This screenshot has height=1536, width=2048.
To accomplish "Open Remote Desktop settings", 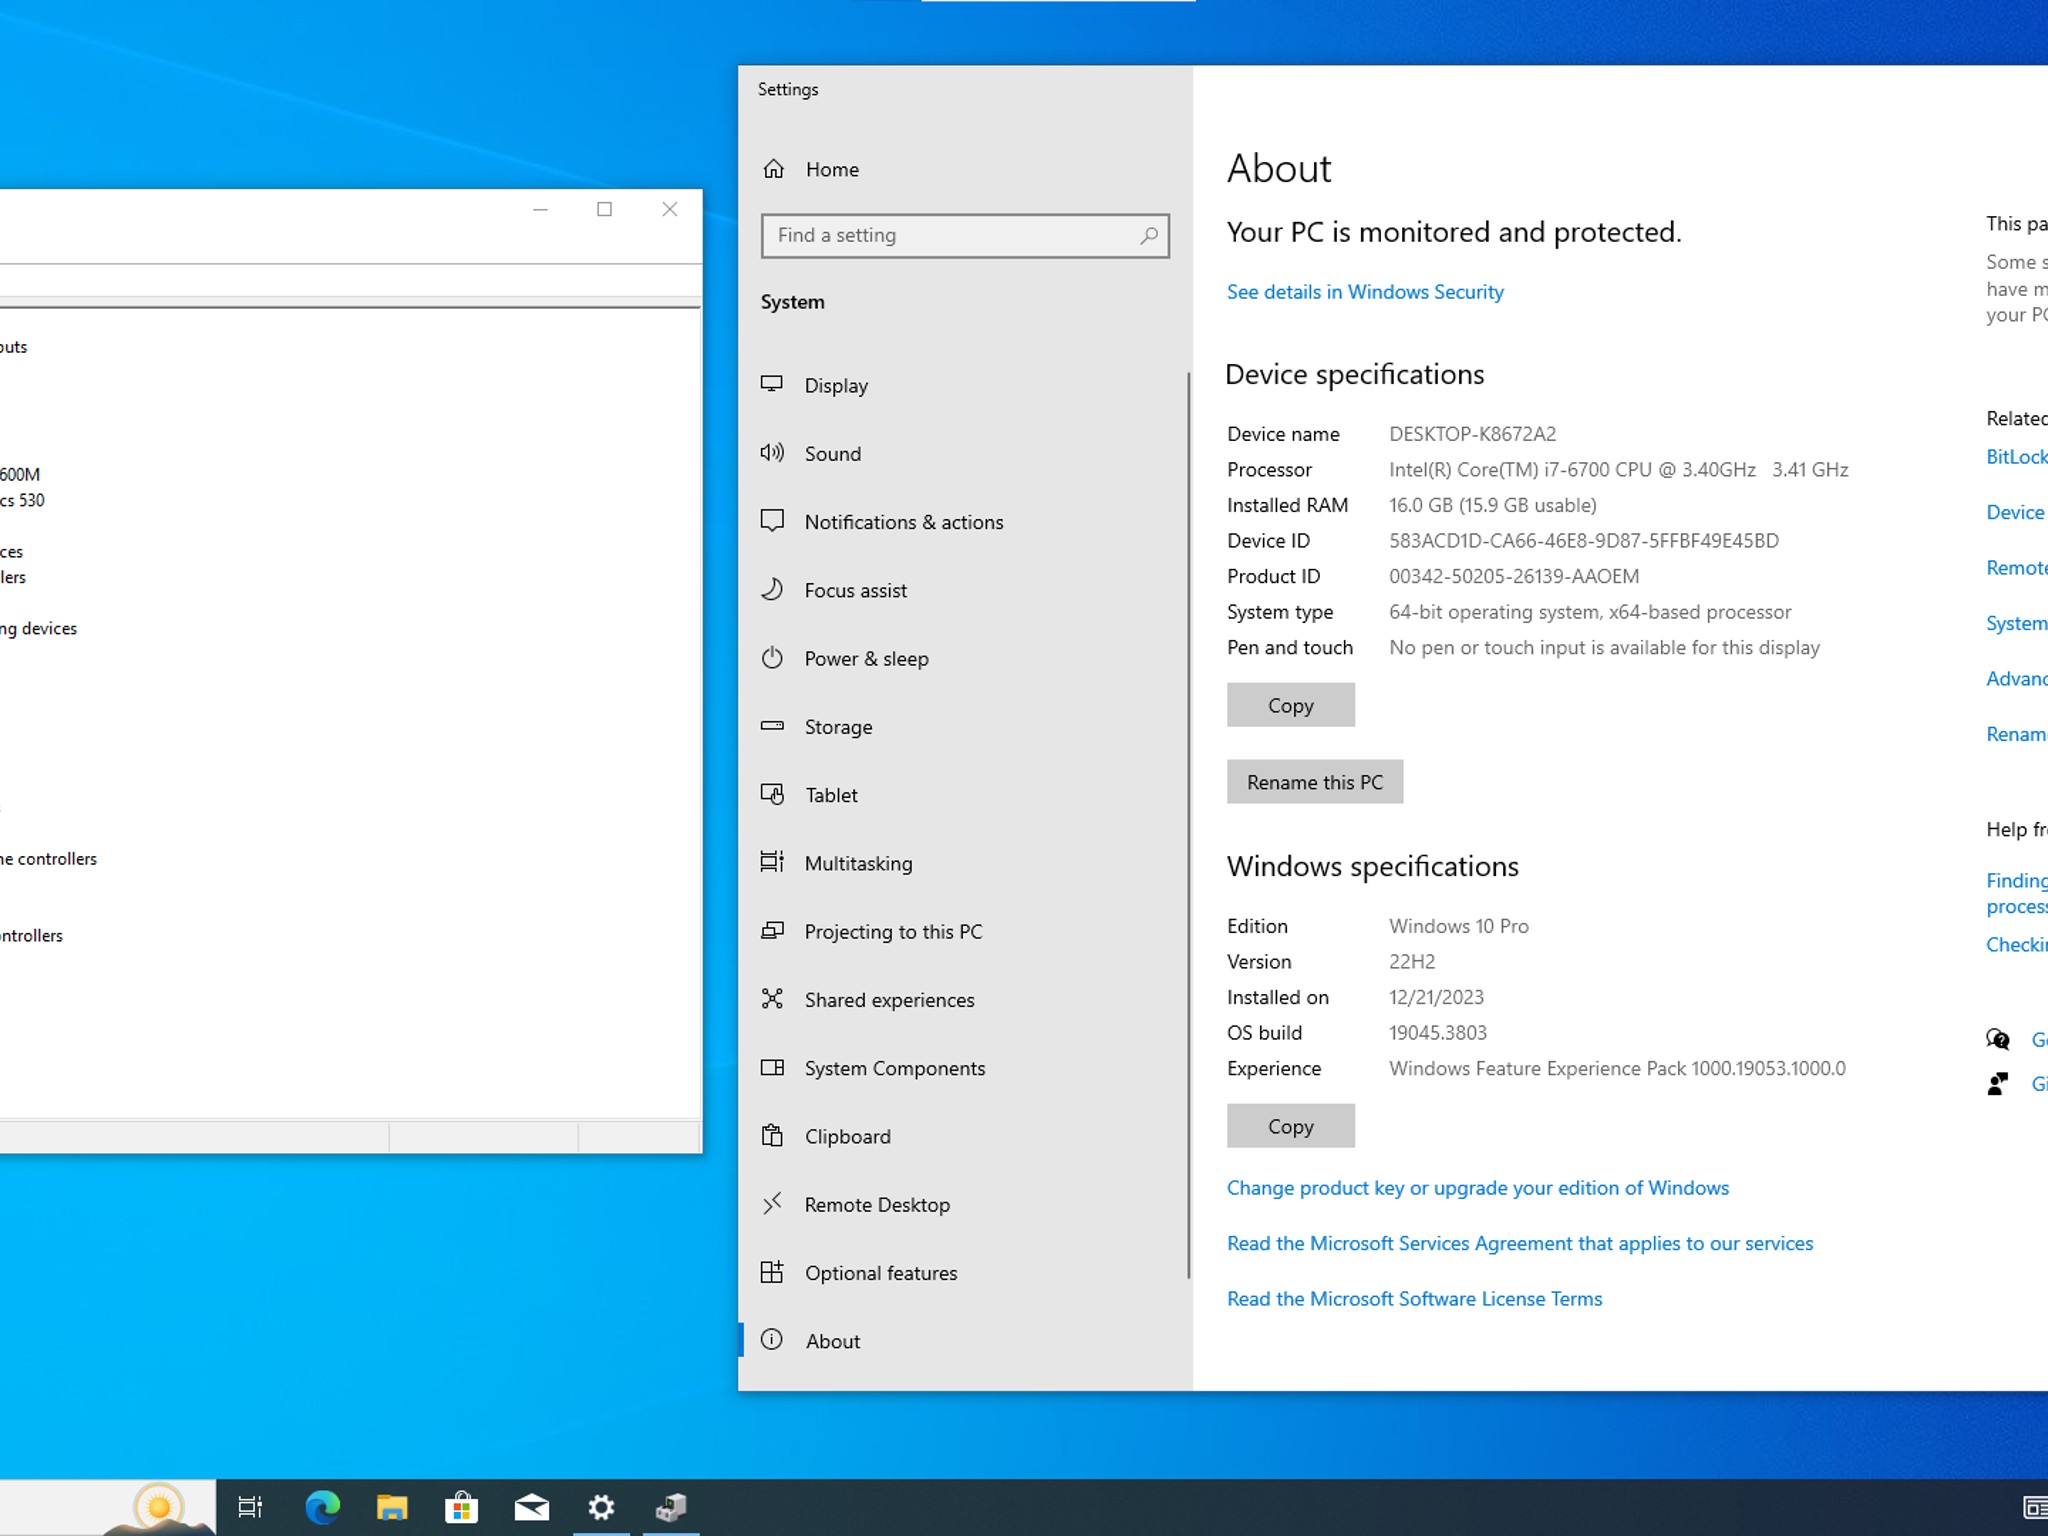I will 877,1205.
